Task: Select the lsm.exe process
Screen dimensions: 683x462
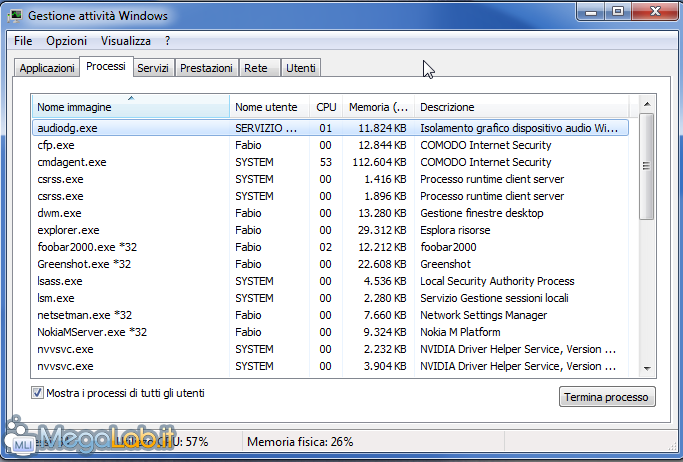Action: point(330,298)
